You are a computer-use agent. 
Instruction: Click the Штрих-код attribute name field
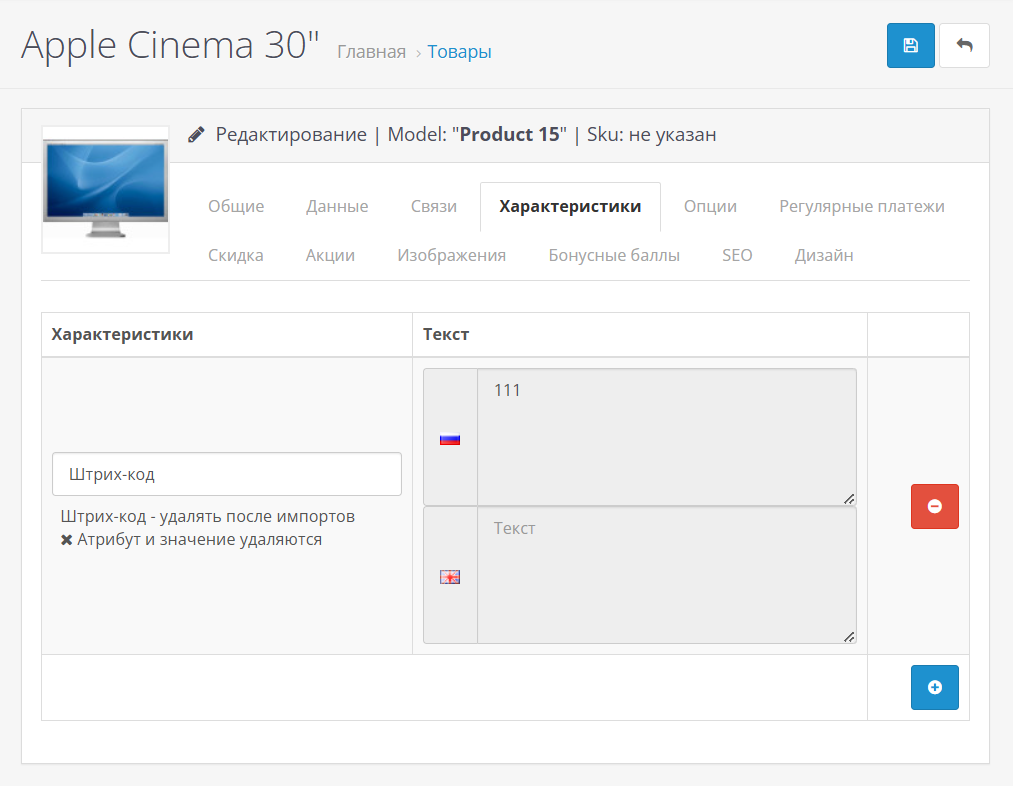tap(227, 474)
